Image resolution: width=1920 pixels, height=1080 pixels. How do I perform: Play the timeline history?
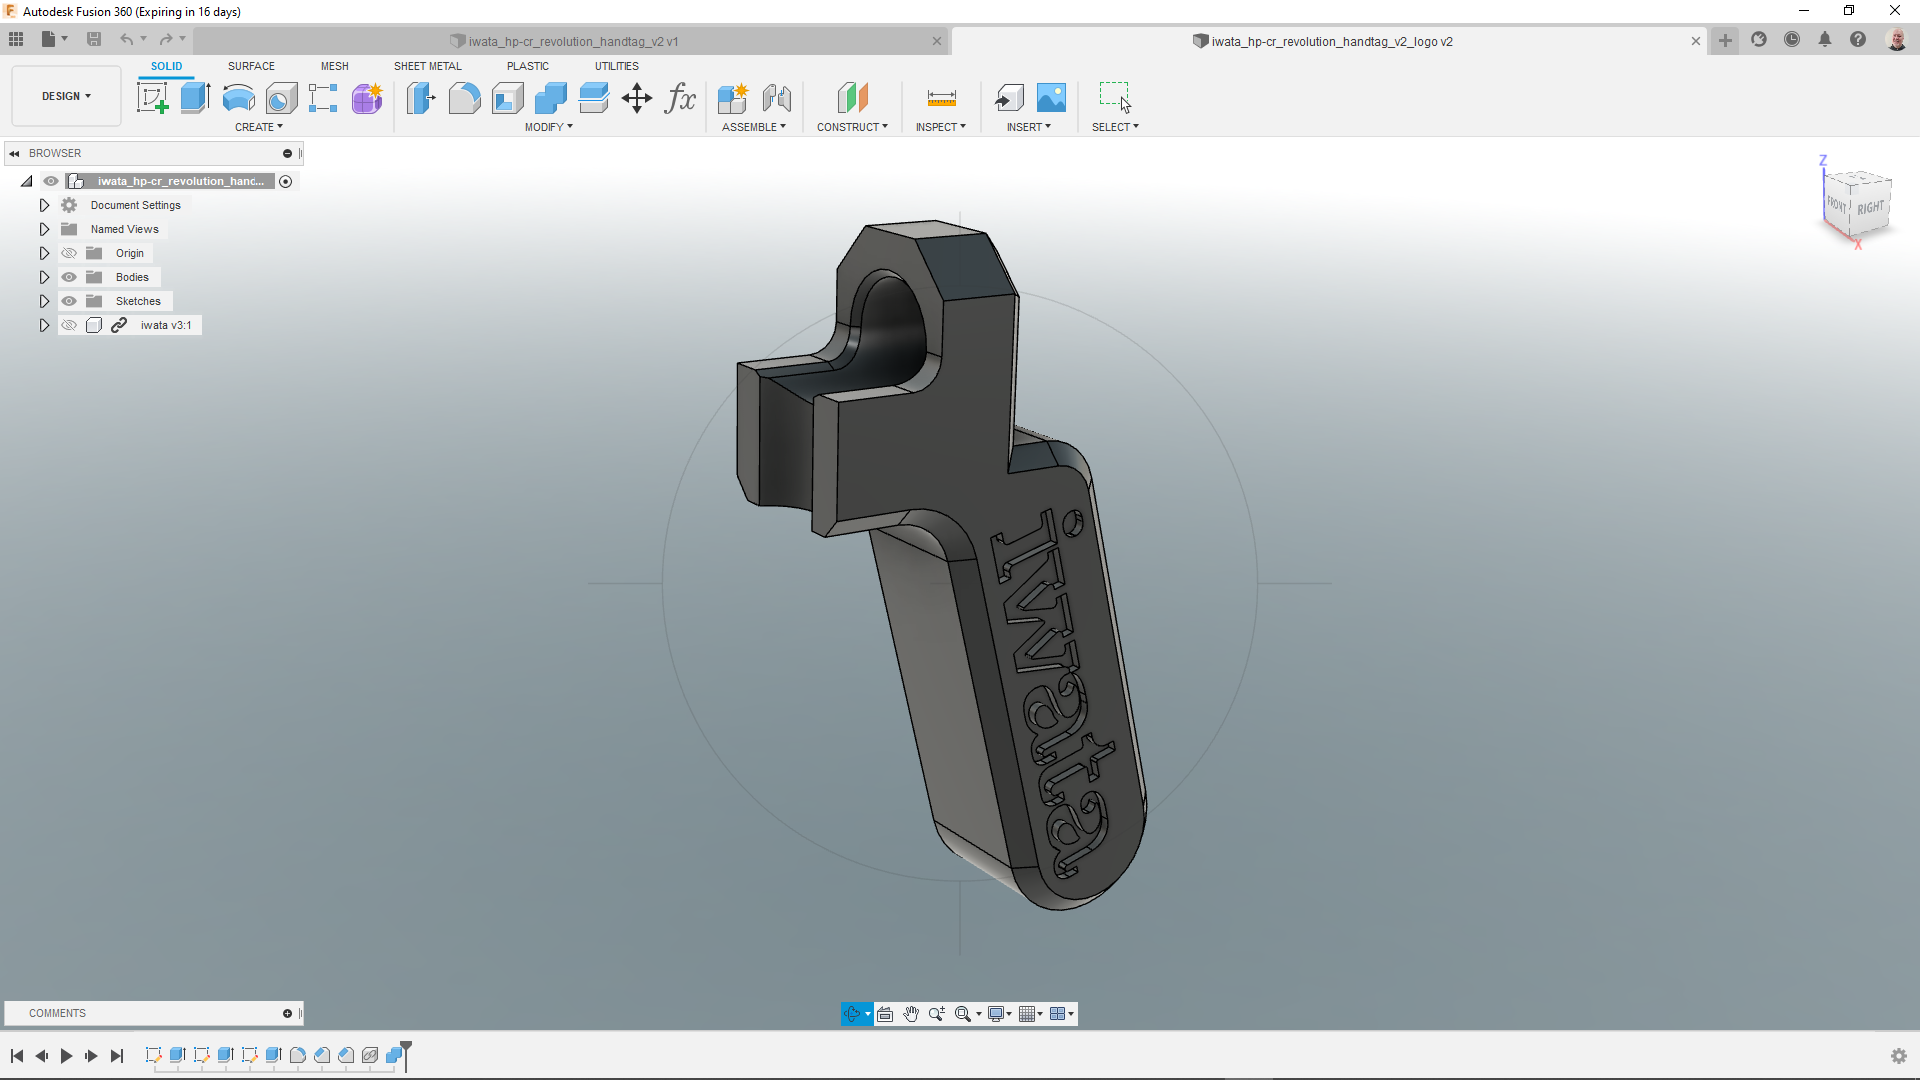point(66,1056)
